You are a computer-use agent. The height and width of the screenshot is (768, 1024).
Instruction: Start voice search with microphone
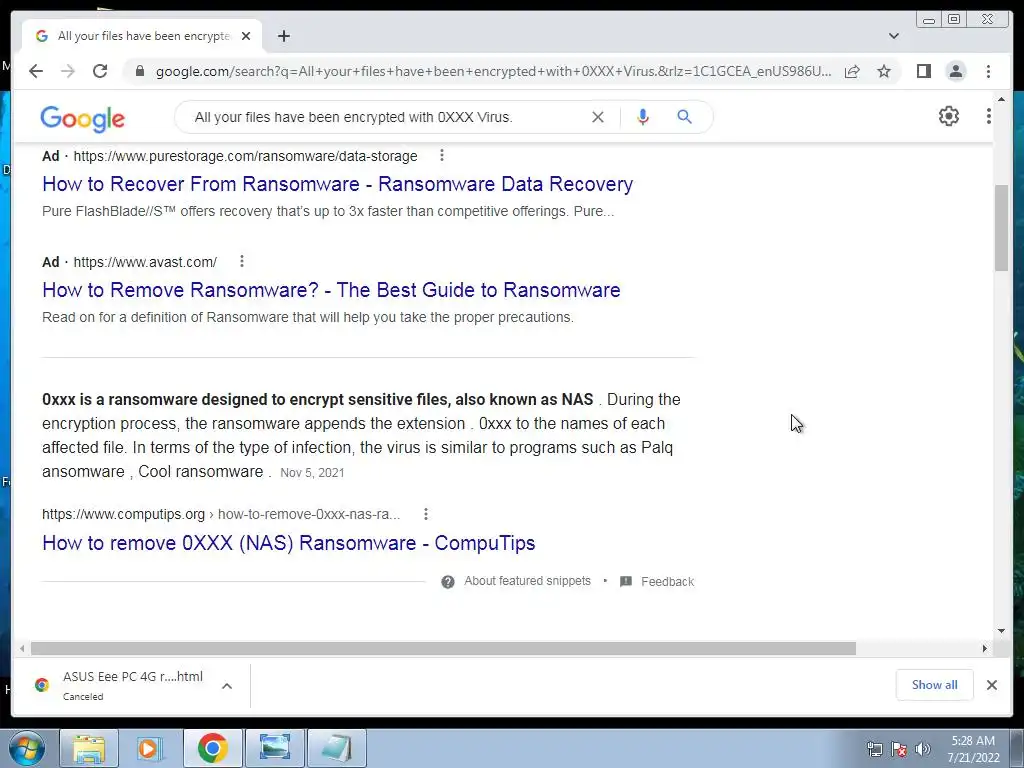click(x=643, y=117)
